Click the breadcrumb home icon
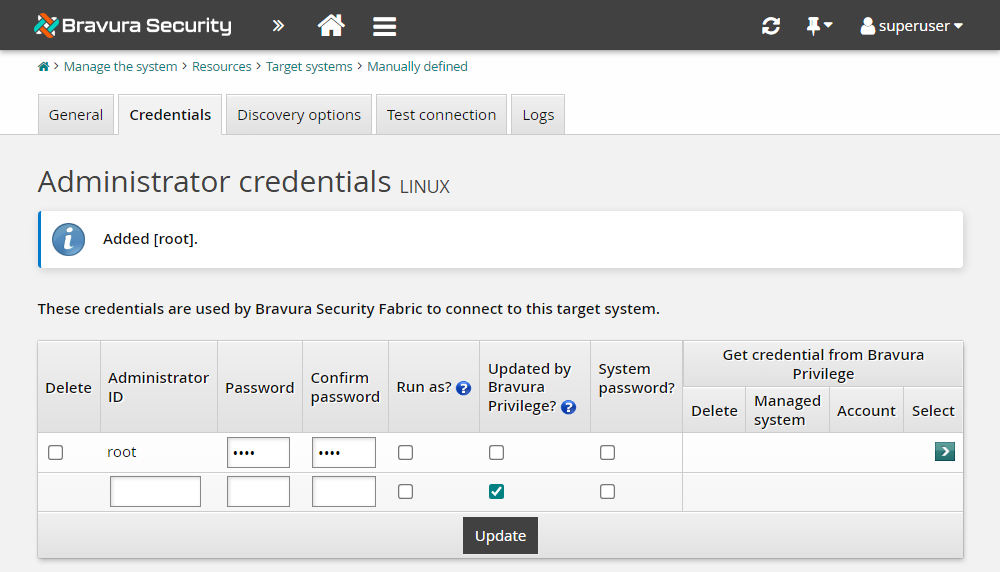1000x572 pixels. click(x=43, y=66)
